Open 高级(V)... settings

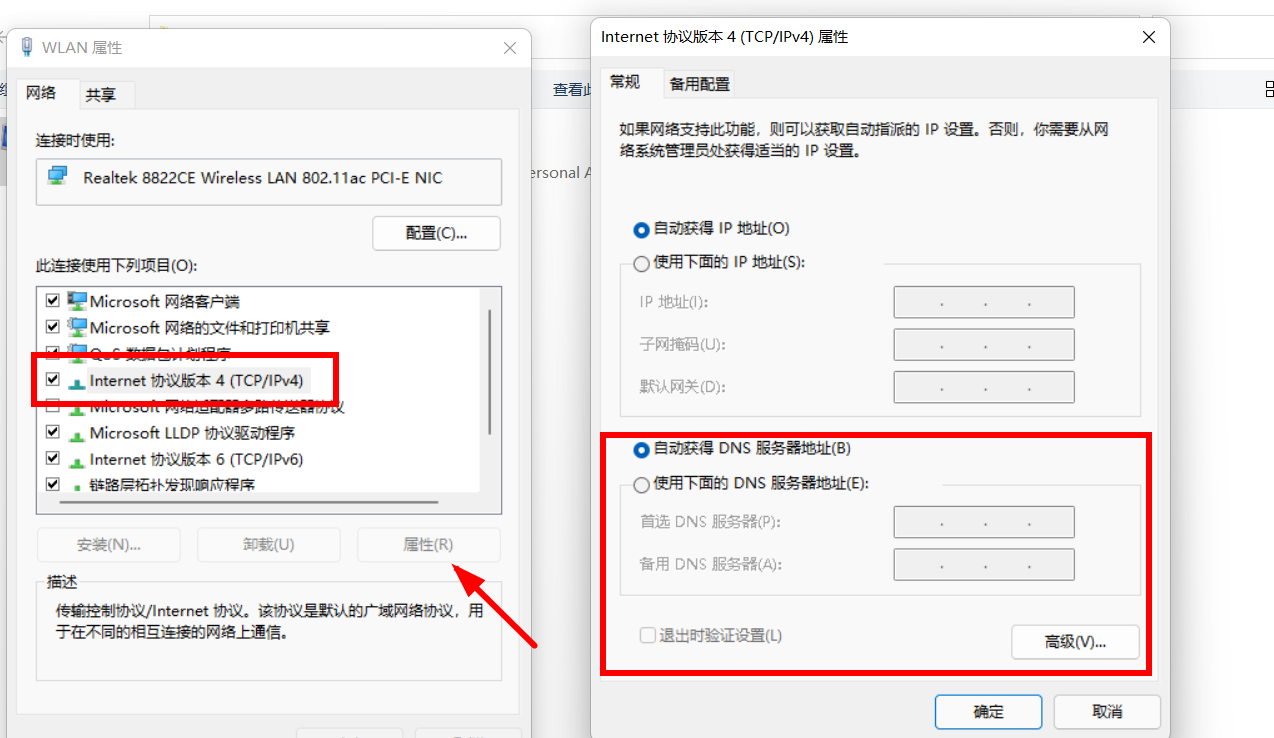pos(1075,642)
